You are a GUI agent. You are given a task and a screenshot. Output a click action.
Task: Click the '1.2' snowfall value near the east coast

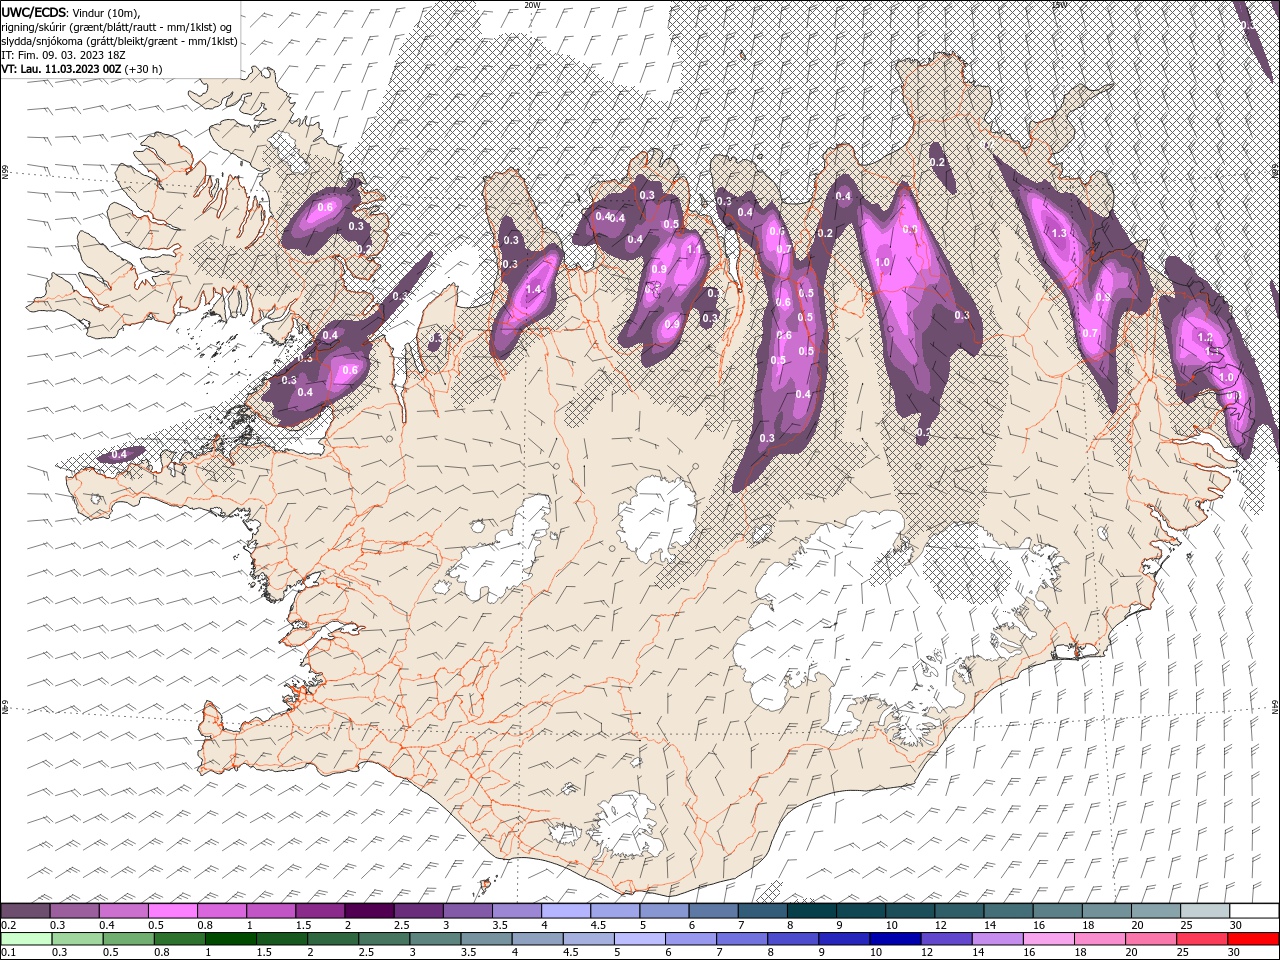click(x=1205, y=338)
